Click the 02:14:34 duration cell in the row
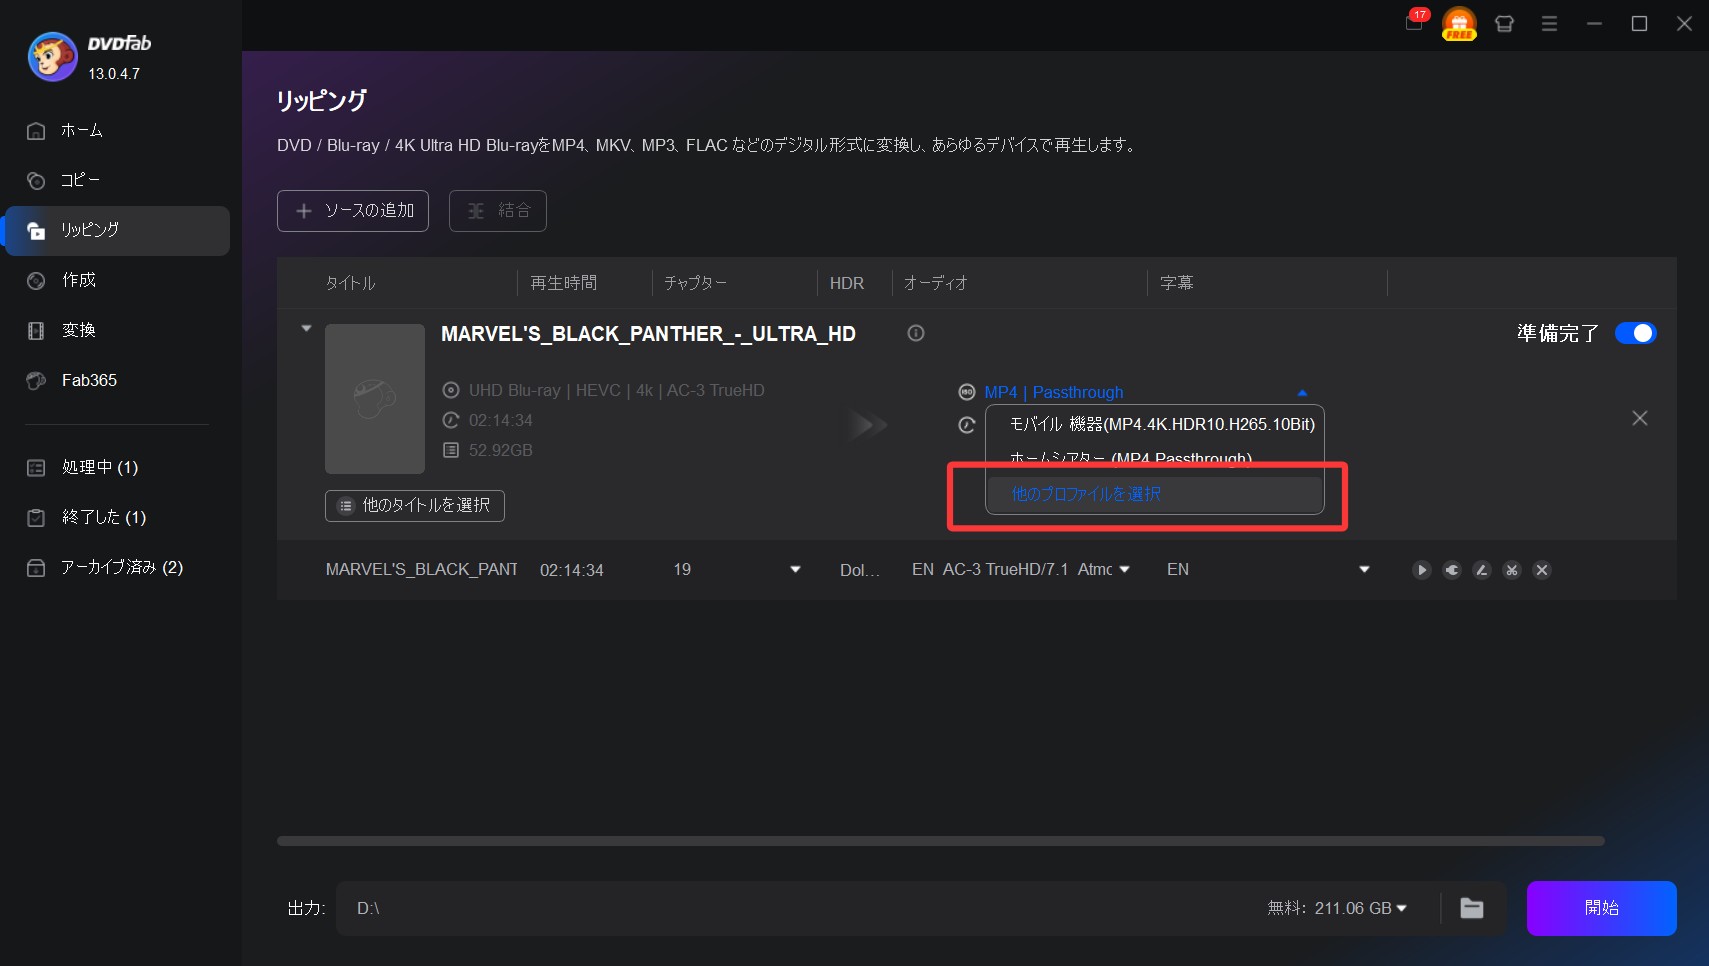The height and width of the screenshot is (966, 1709). [x=572, y=570]
